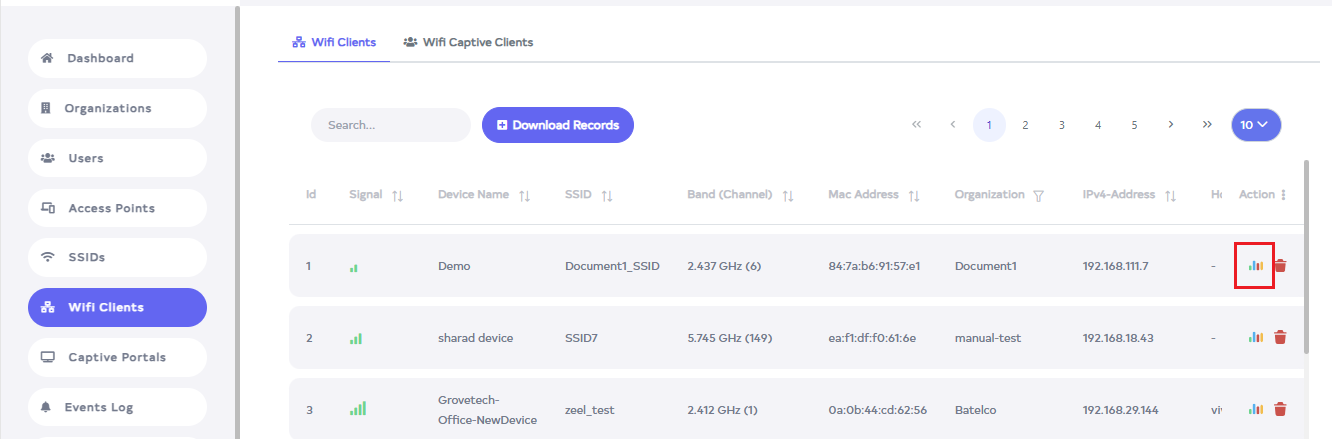Open statistics chart for sharad device
Image resolution: width=1332 pixels, height=439 pixels.
1255,338
